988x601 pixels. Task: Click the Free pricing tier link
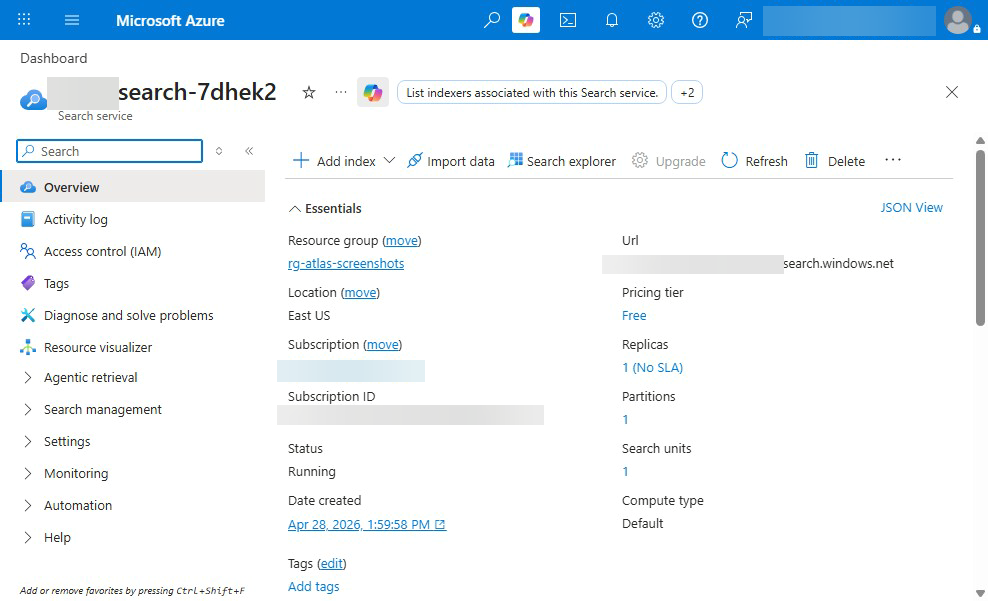point(634,316)
